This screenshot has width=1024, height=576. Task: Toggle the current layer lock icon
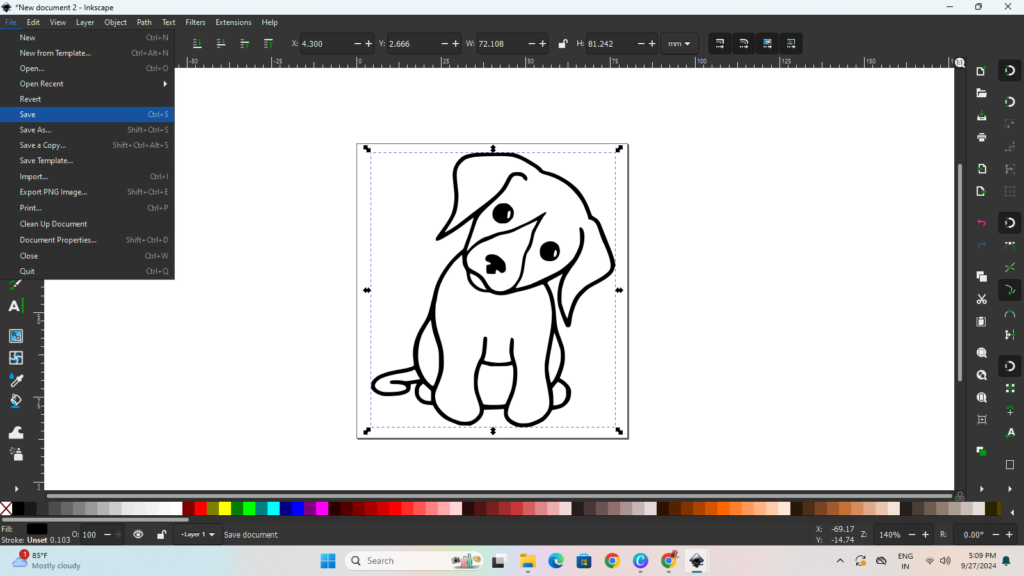(x=161, y=535)
